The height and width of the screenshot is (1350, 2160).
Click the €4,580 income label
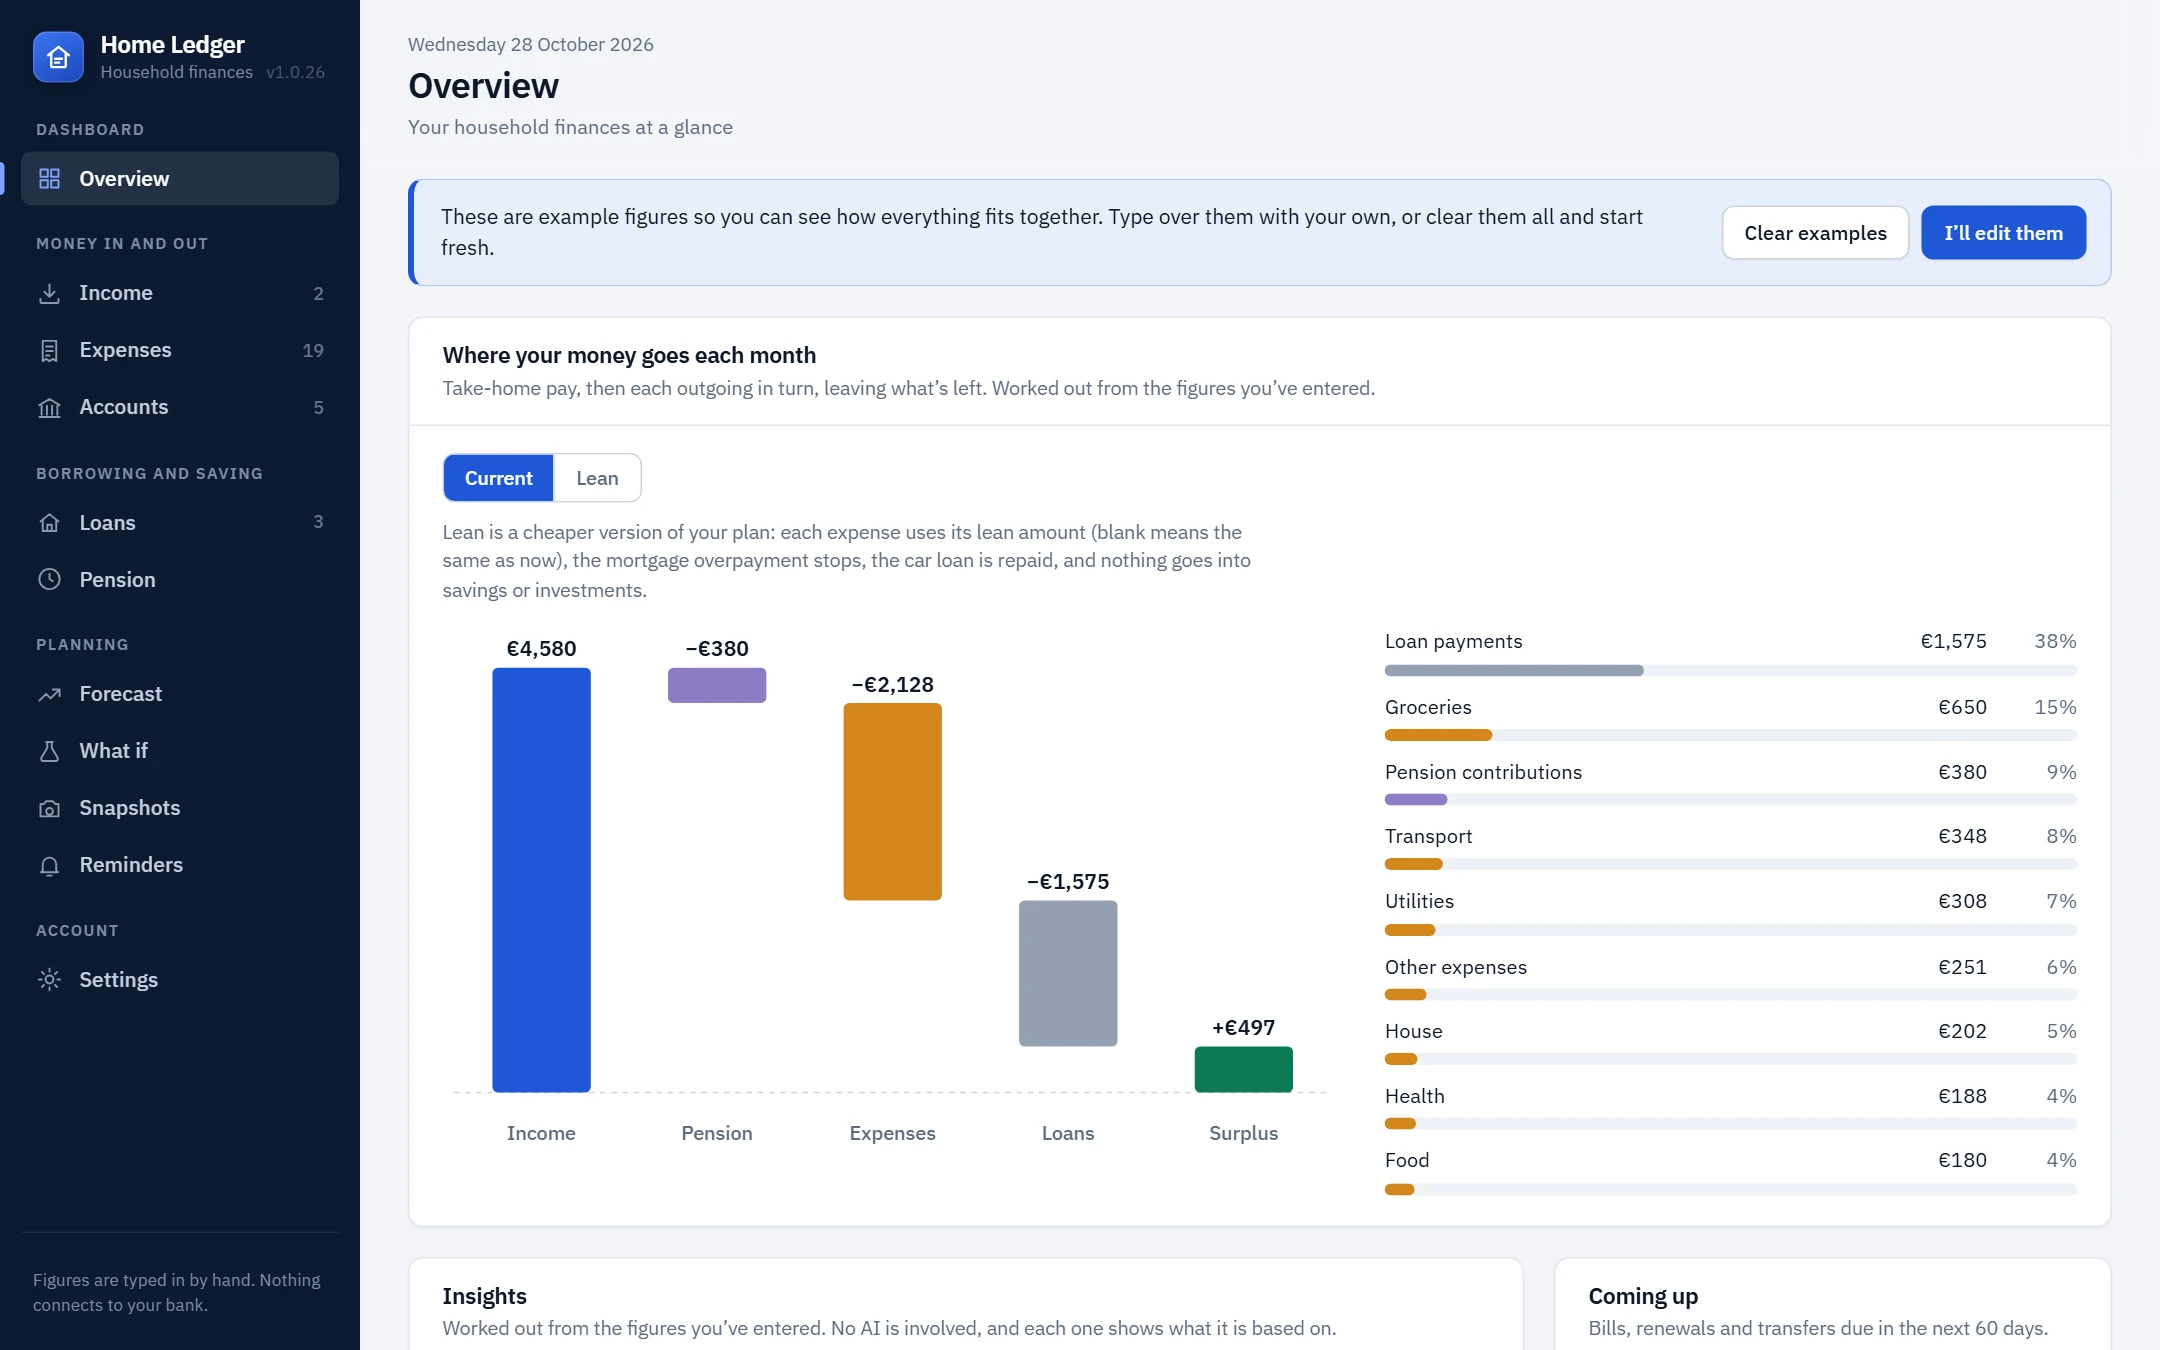coord(541,648)
